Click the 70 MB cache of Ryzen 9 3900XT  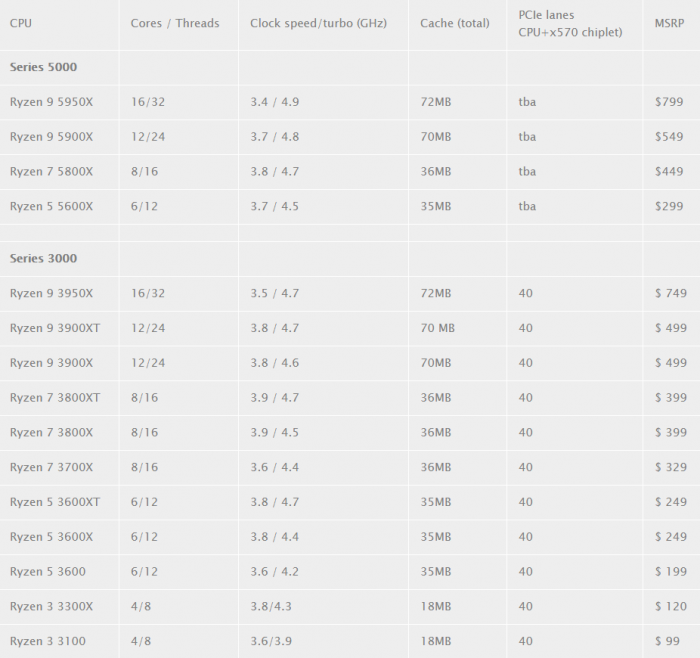[x=438, y=329]
